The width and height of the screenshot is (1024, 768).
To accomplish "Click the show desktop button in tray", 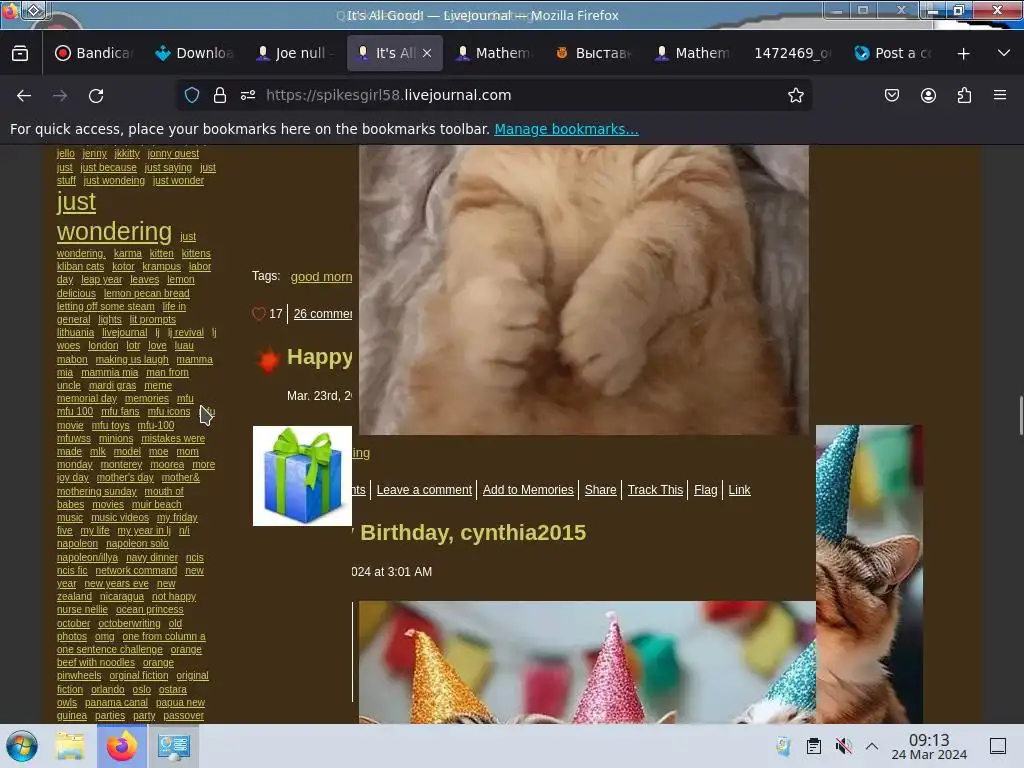I will (x=998, y=746).
